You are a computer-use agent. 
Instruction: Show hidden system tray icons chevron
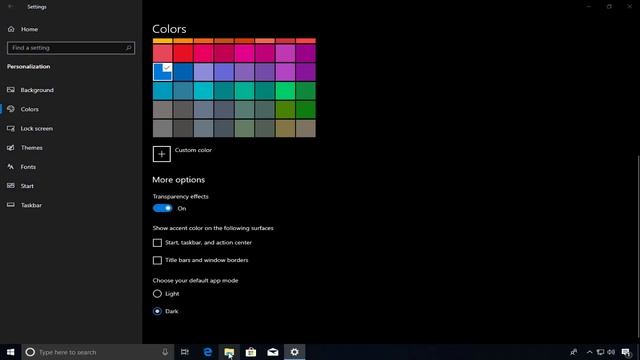coord(589,352)
